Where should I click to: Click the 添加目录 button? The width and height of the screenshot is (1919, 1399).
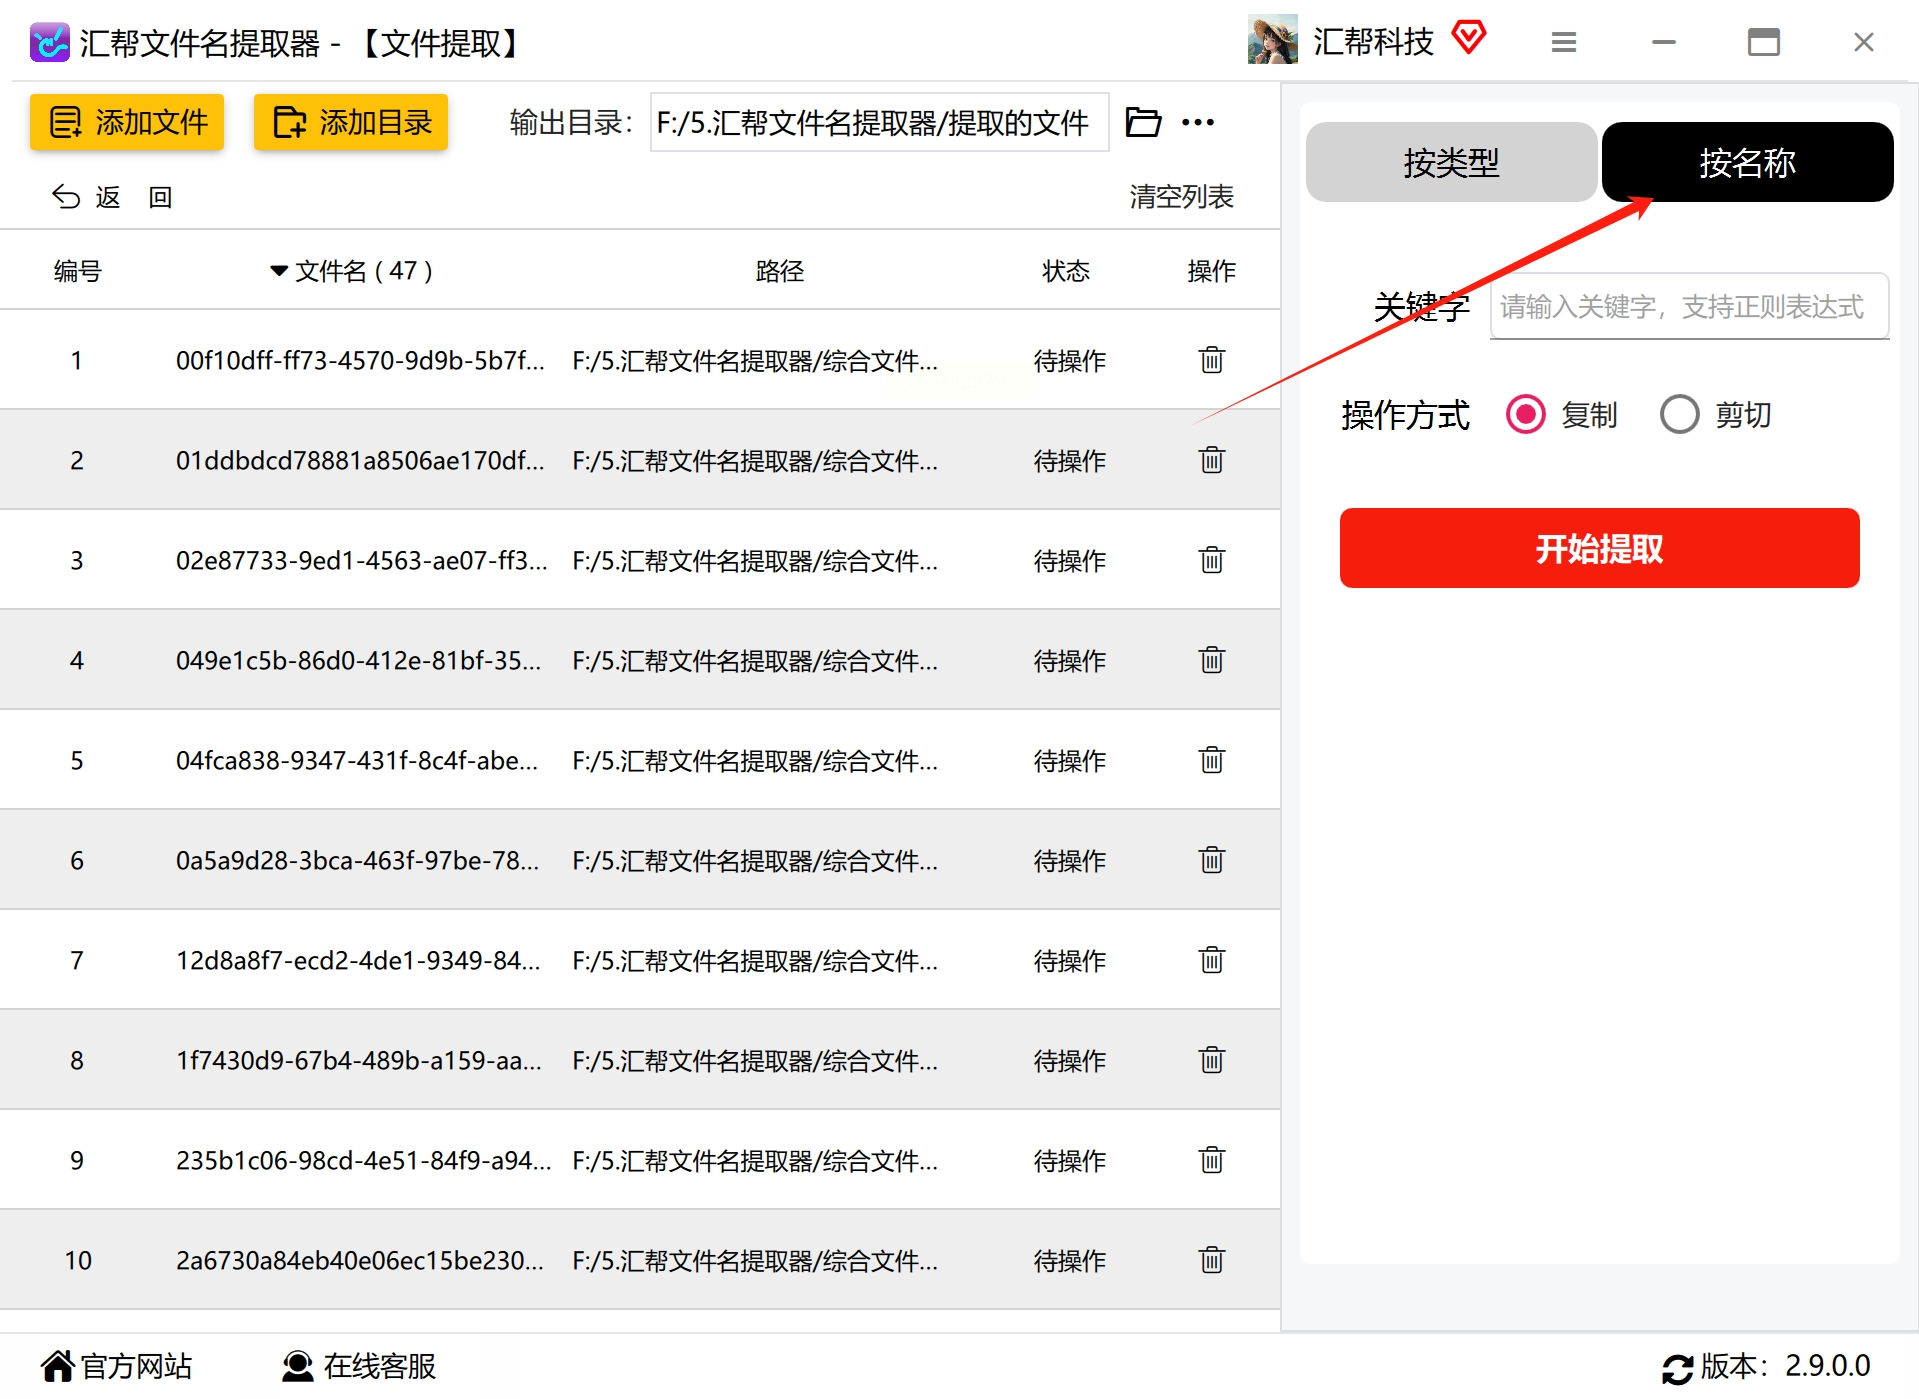[351, 122]
